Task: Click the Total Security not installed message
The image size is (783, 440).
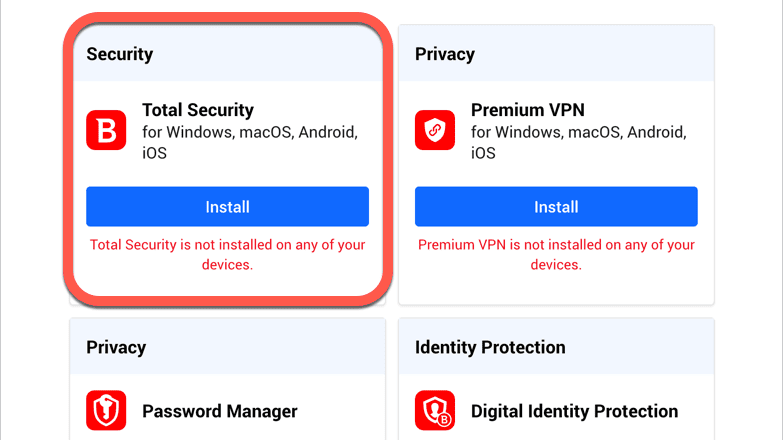Action: 227,255
